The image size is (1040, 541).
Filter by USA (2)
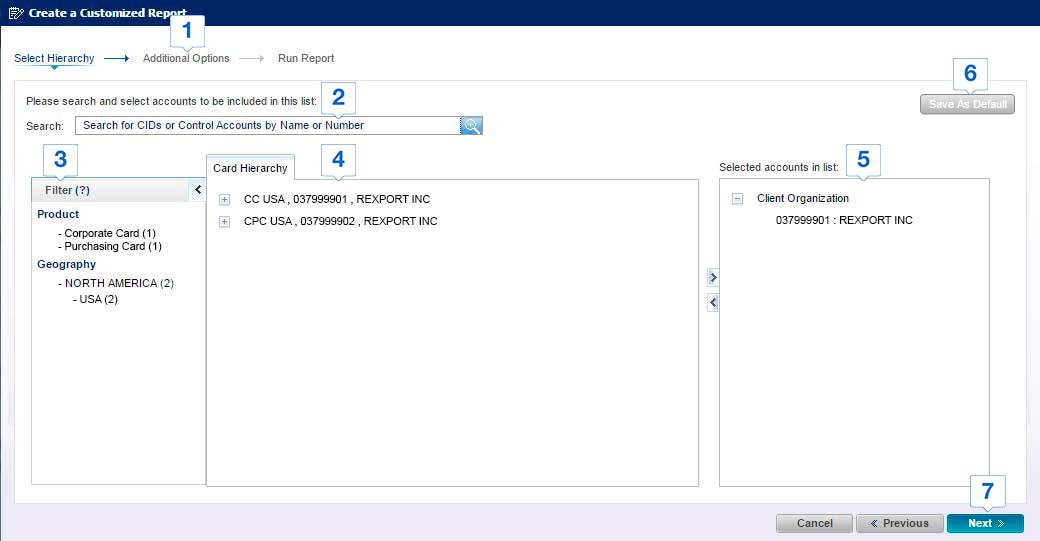tap(99, 299)
